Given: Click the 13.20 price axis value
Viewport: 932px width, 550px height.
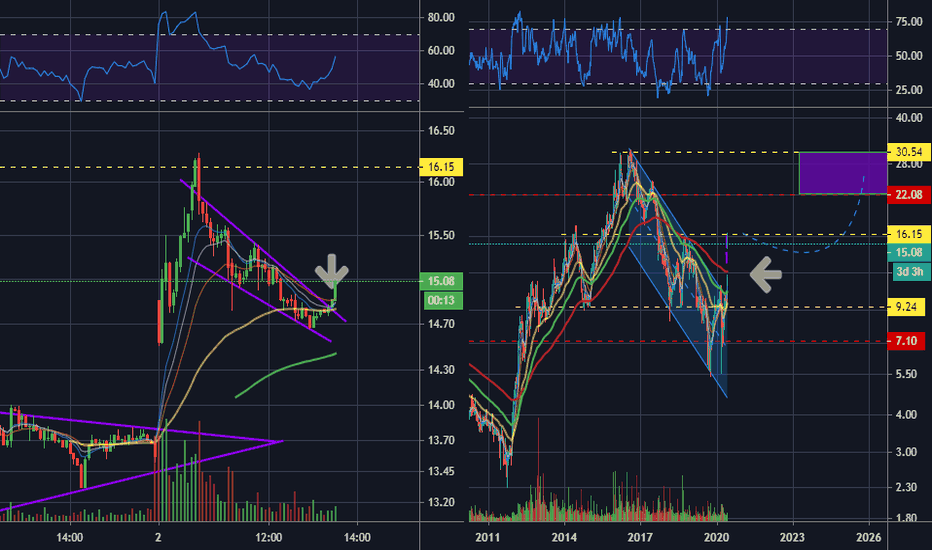Looking at the screenshot, I should click(x=441, y=502).
